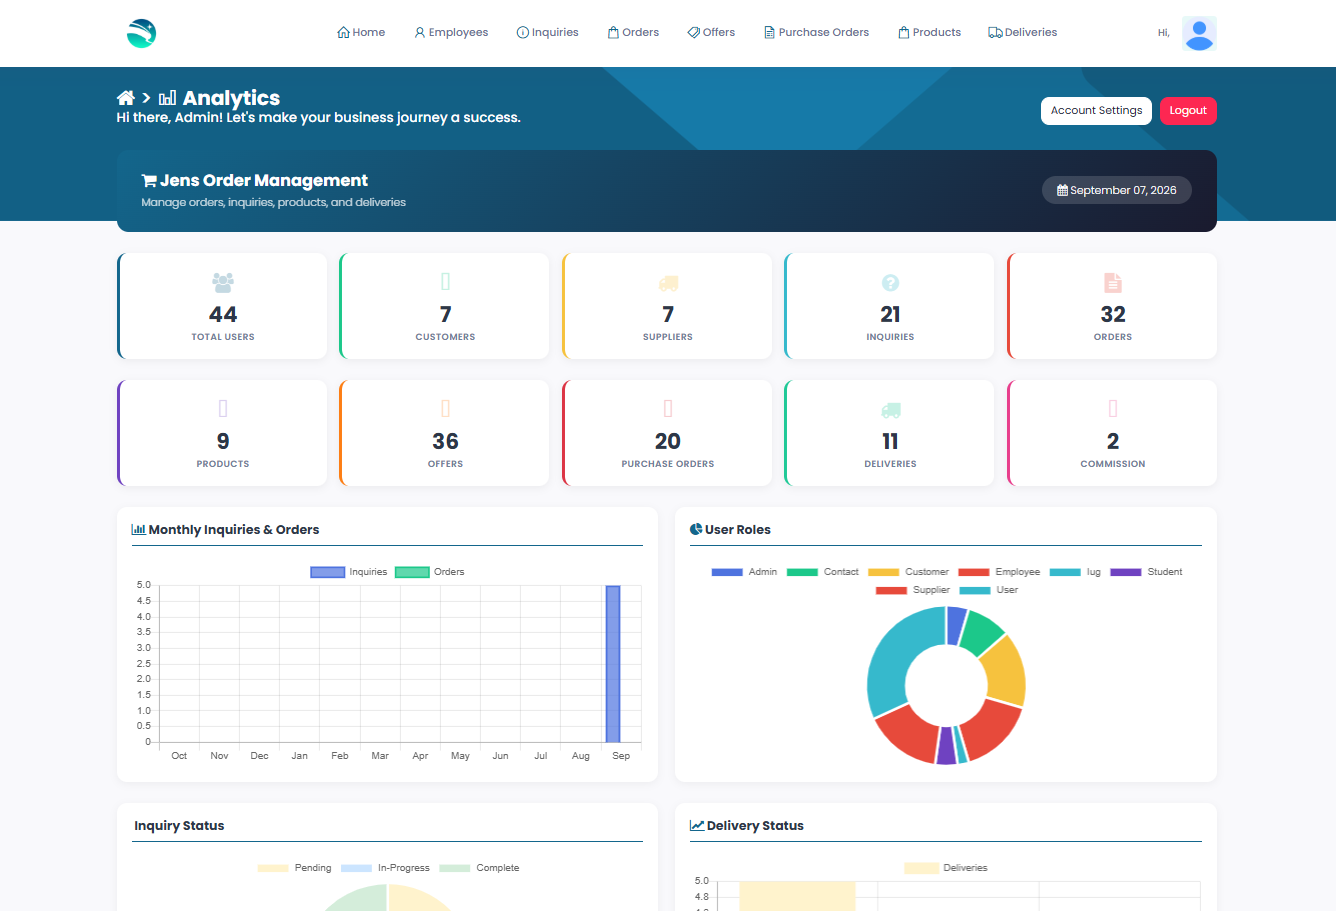Click the "Delivery Status" section heading text
This screenshot has width=1336, height=911.
755,826
